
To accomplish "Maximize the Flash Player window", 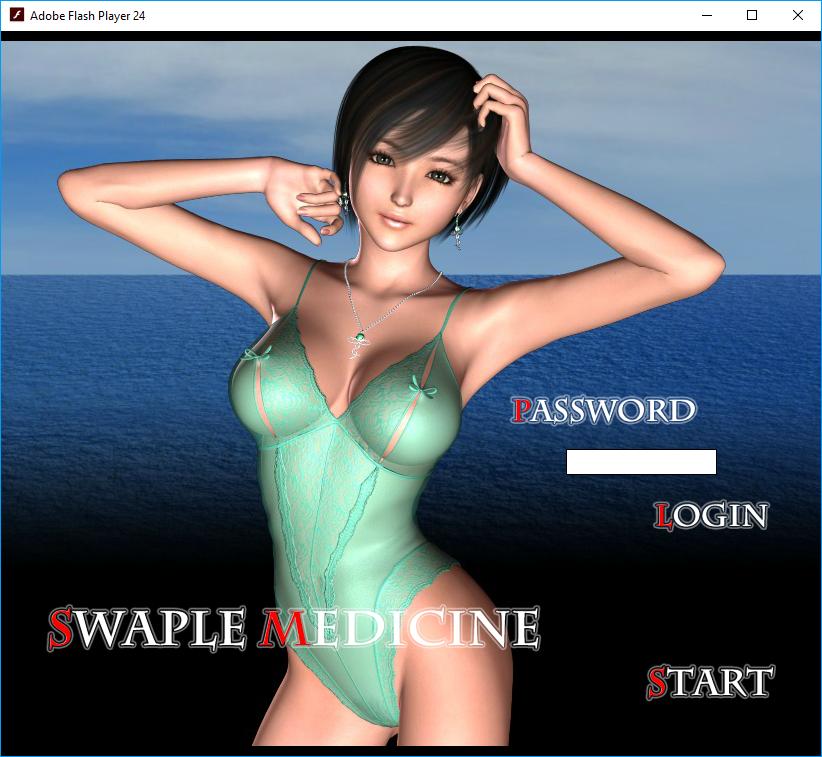I will coord(752,15).
